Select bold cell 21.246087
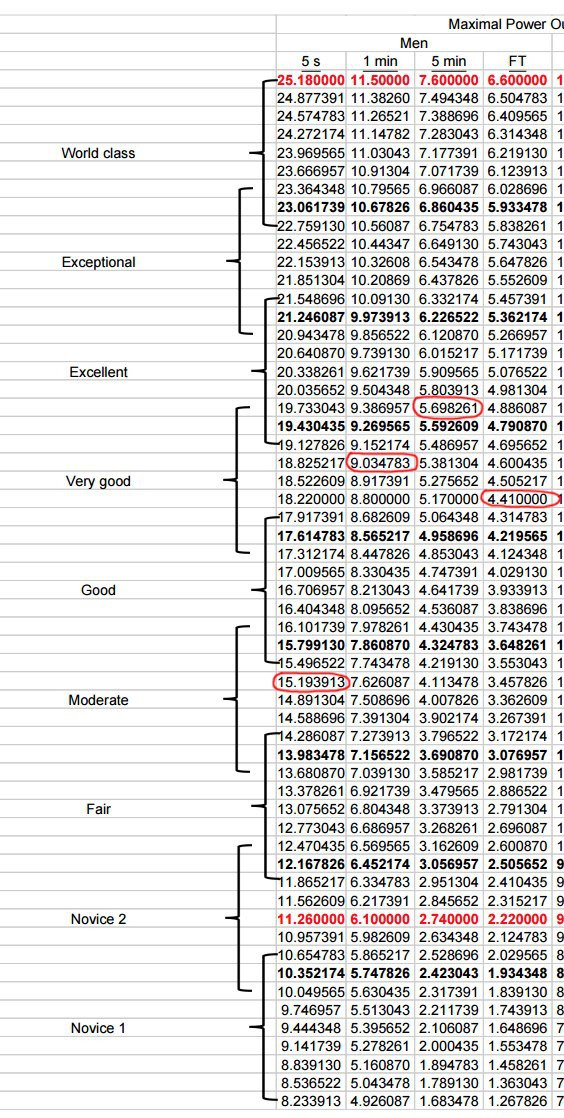Screen dimensions: 564x1118 (x=311, y=317)
